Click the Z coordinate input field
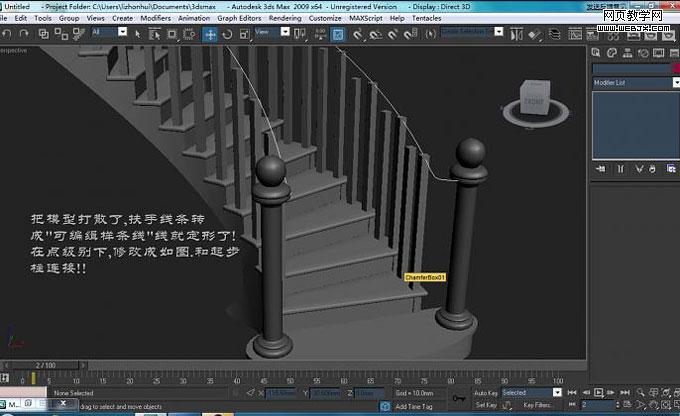The width and height of the screenshot is (680, 416). pyautogui.click(x=369, y=393)
